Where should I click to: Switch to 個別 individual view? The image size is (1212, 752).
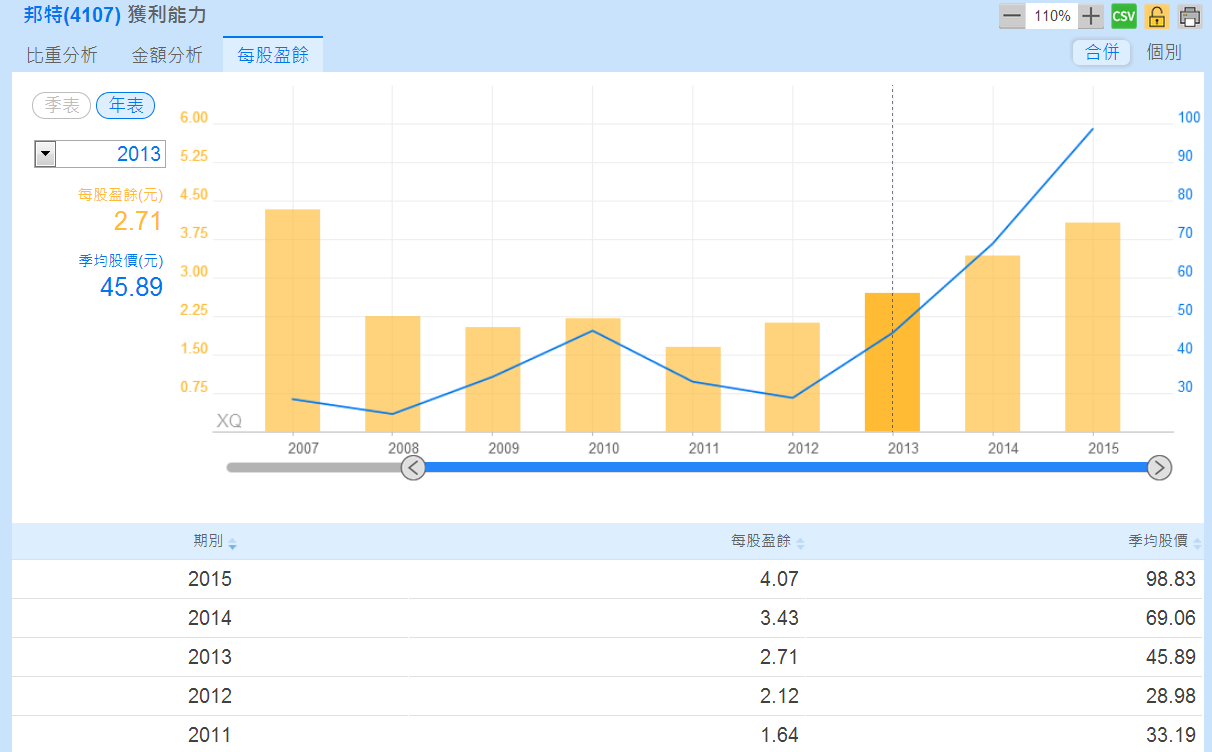1164,53
